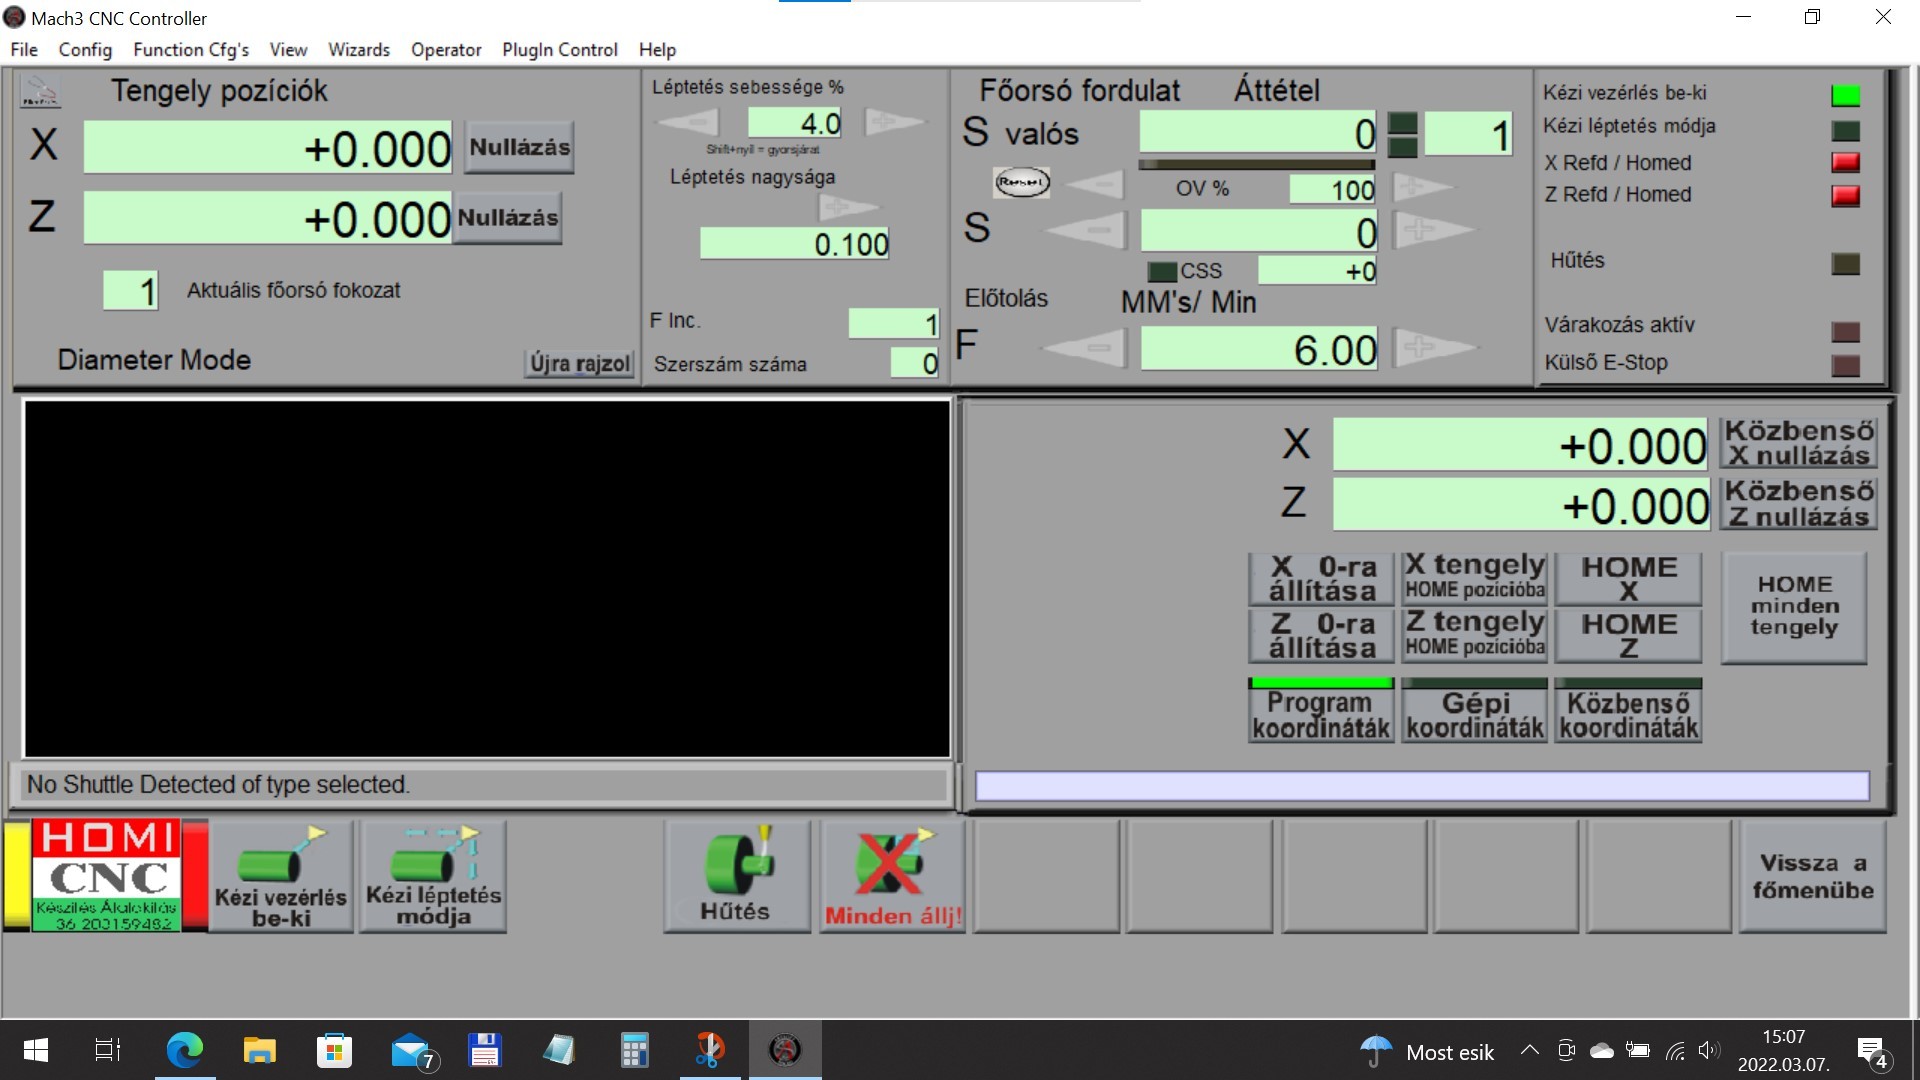Open the Wizards menu
1920x1080 pixels.
point(358,49)
